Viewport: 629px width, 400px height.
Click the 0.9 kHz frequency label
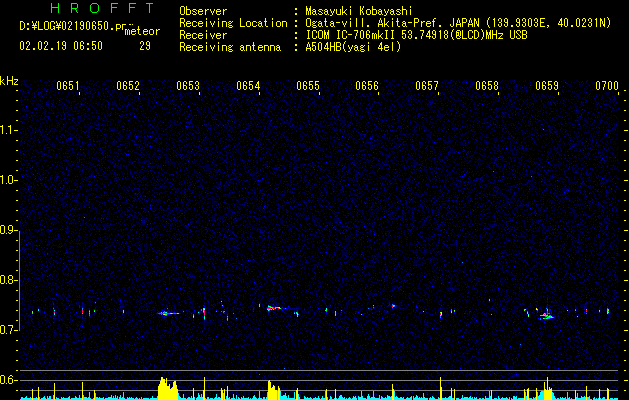[8, 230]
